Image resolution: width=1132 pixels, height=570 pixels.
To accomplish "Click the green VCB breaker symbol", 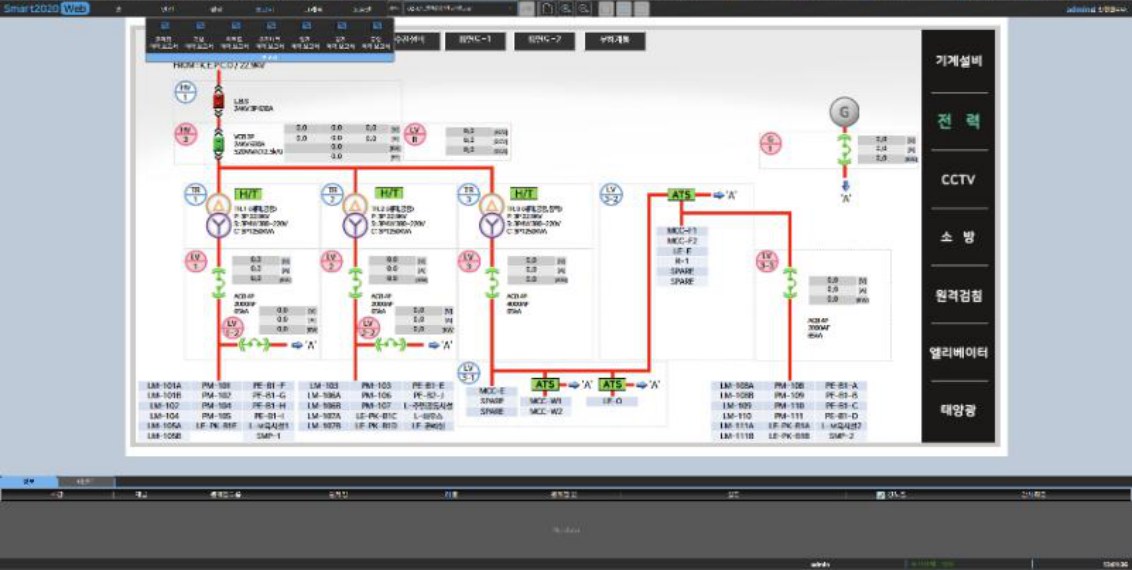I will tap(218, 144).
